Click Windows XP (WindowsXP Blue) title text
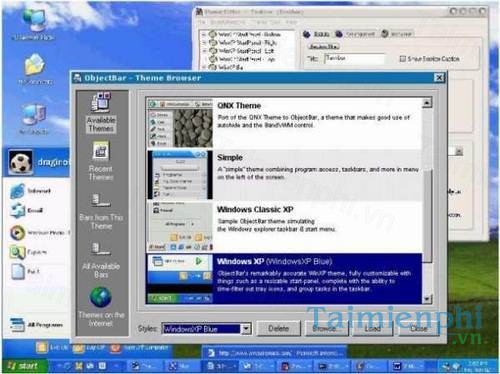500x374 pixels. 274,261
